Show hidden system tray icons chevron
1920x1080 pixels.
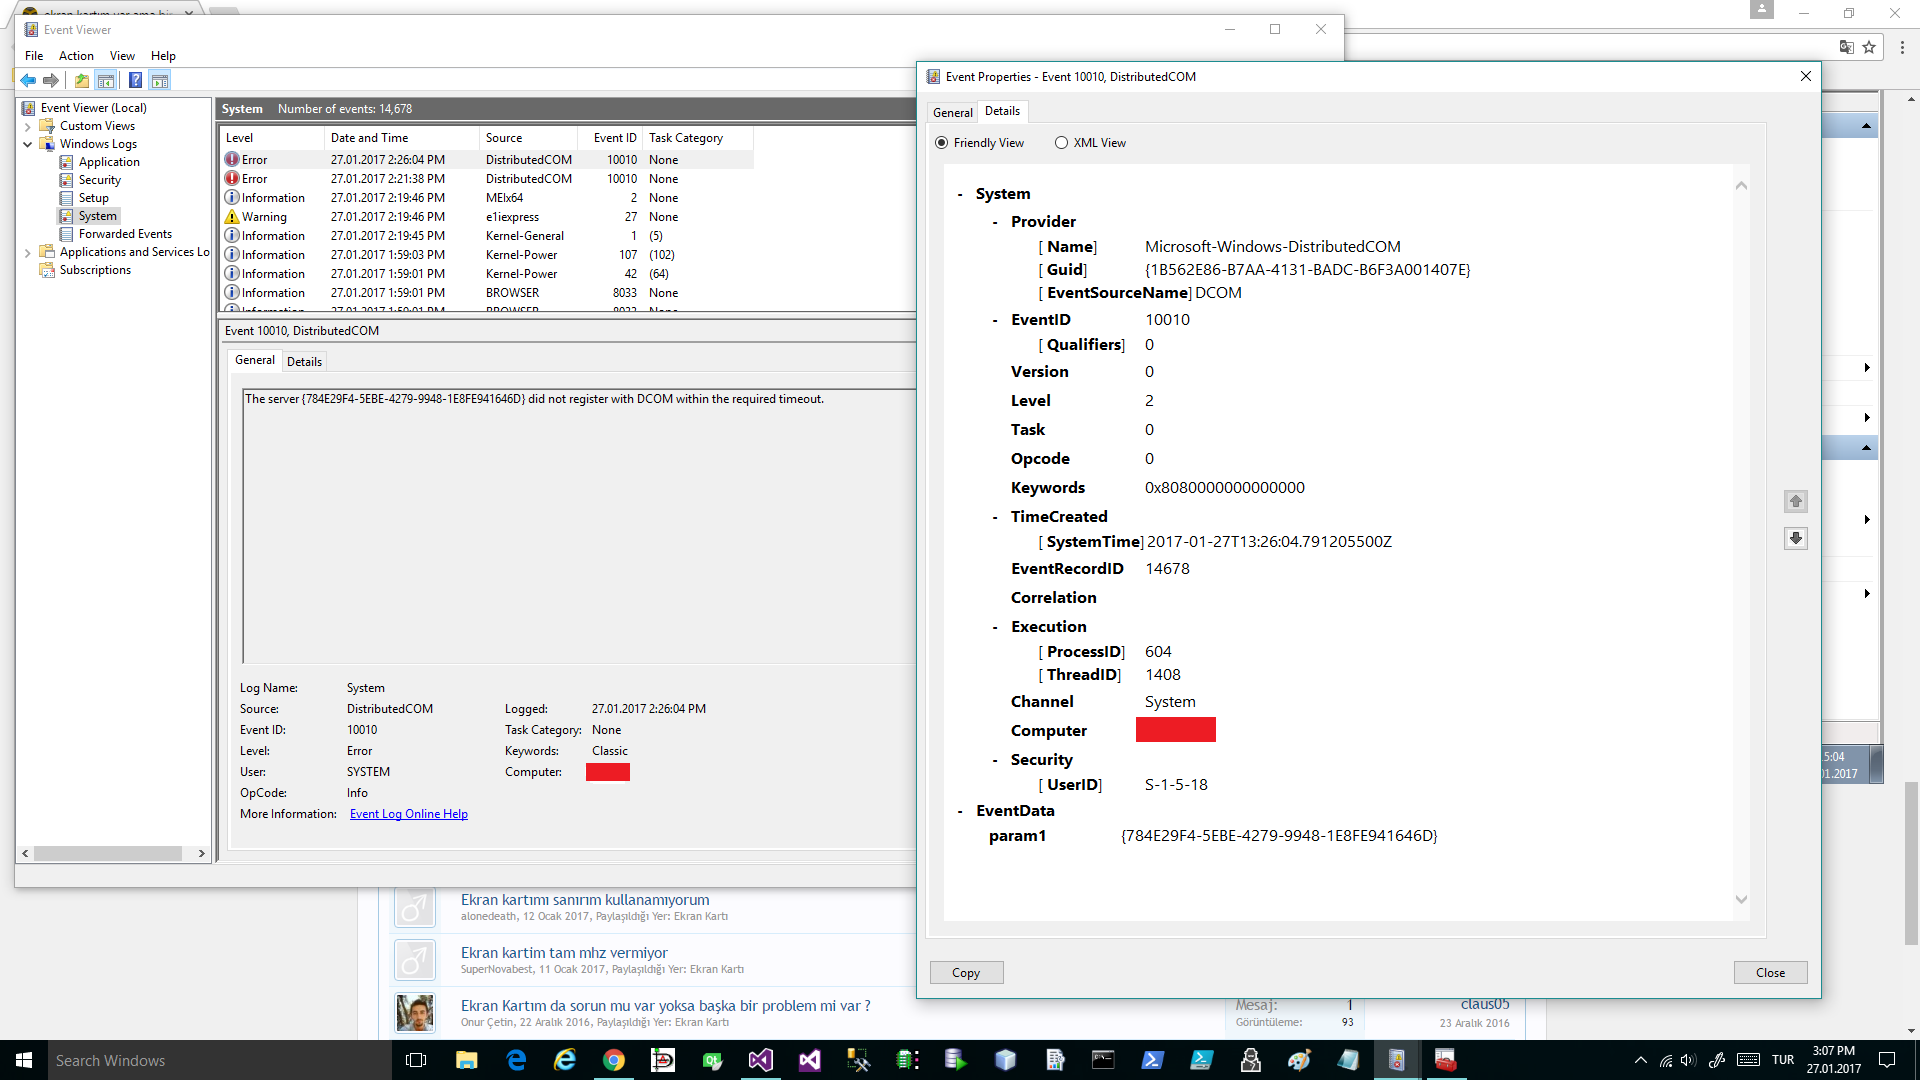point(1640,1060)
